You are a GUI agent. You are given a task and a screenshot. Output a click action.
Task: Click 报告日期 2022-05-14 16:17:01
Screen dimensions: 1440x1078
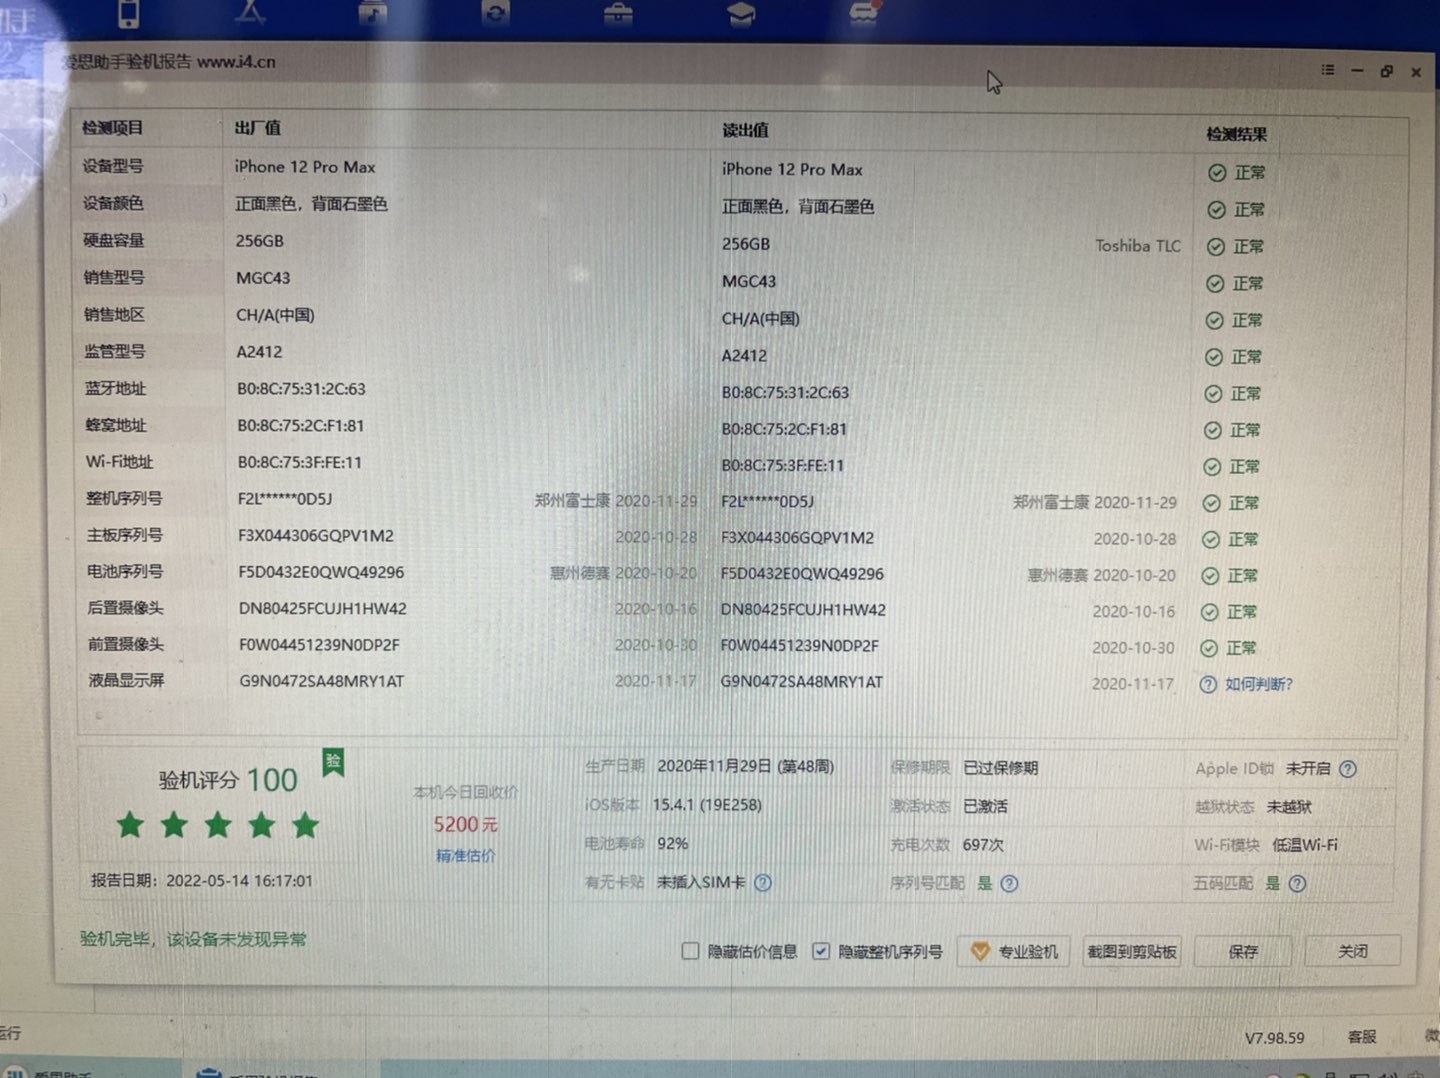tap(201, 881)
